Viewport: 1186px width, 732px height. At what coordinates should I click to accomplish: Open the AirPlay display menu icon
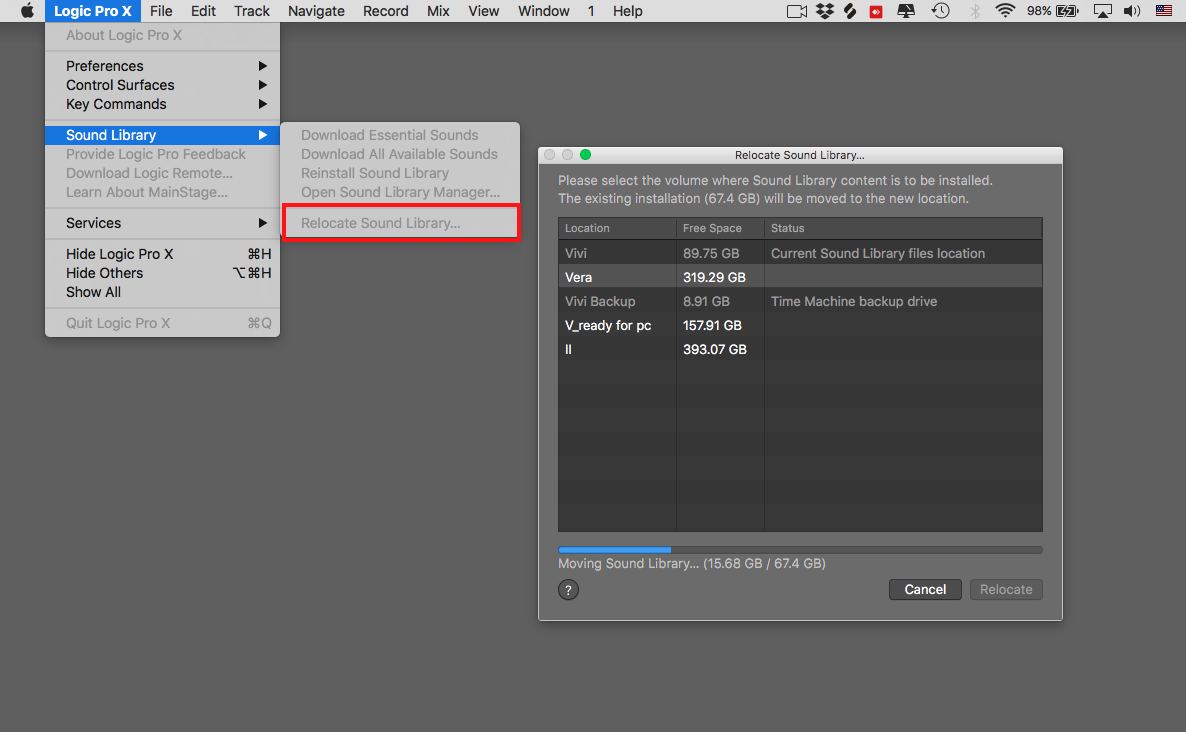(1103, 11)
